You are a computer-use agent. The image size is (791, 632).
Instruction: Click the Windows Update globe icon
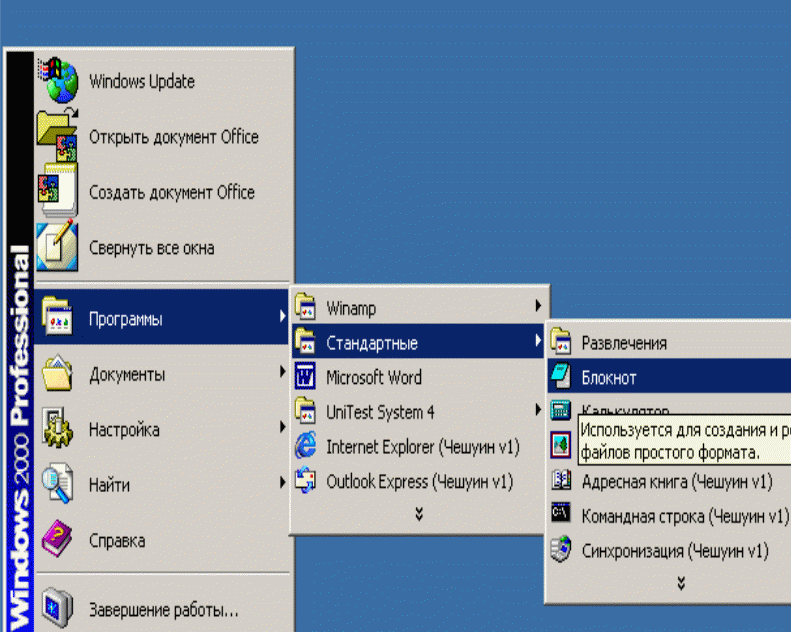click(58, 81)
